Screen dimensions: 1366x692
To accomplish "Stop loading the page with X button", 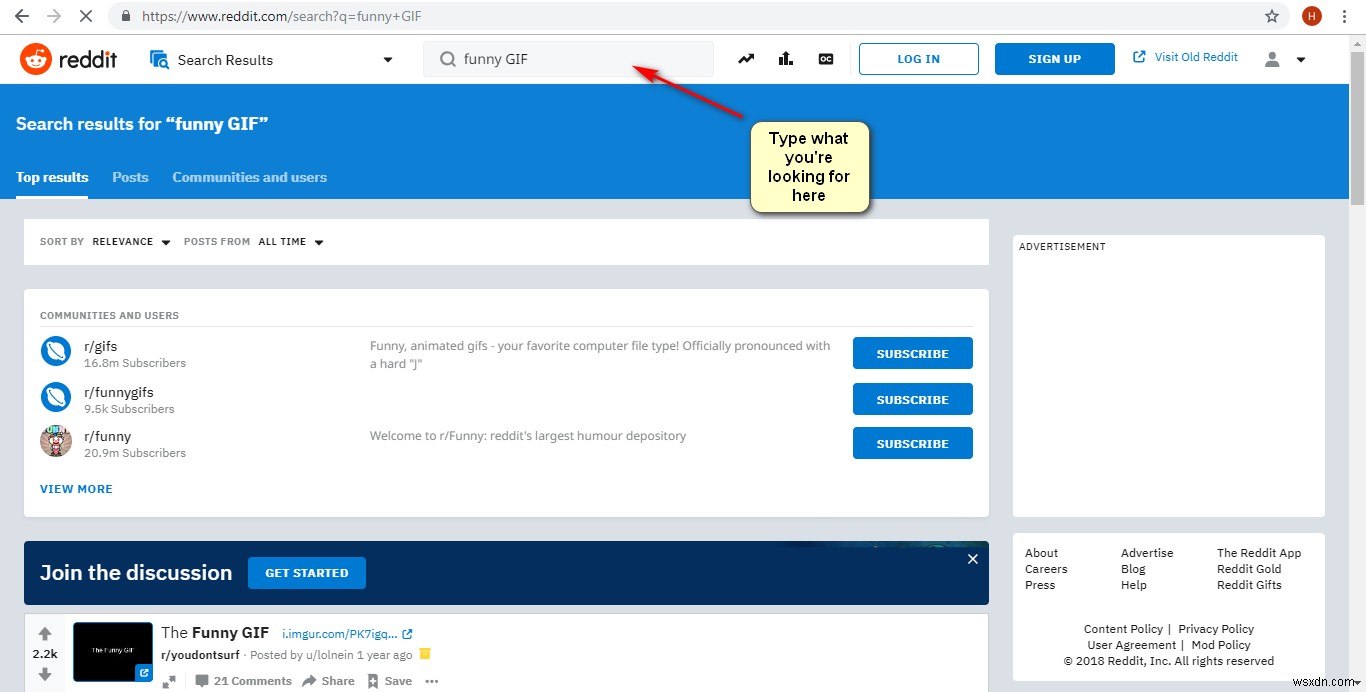I will pyautogui.click(x=87, y=17).
